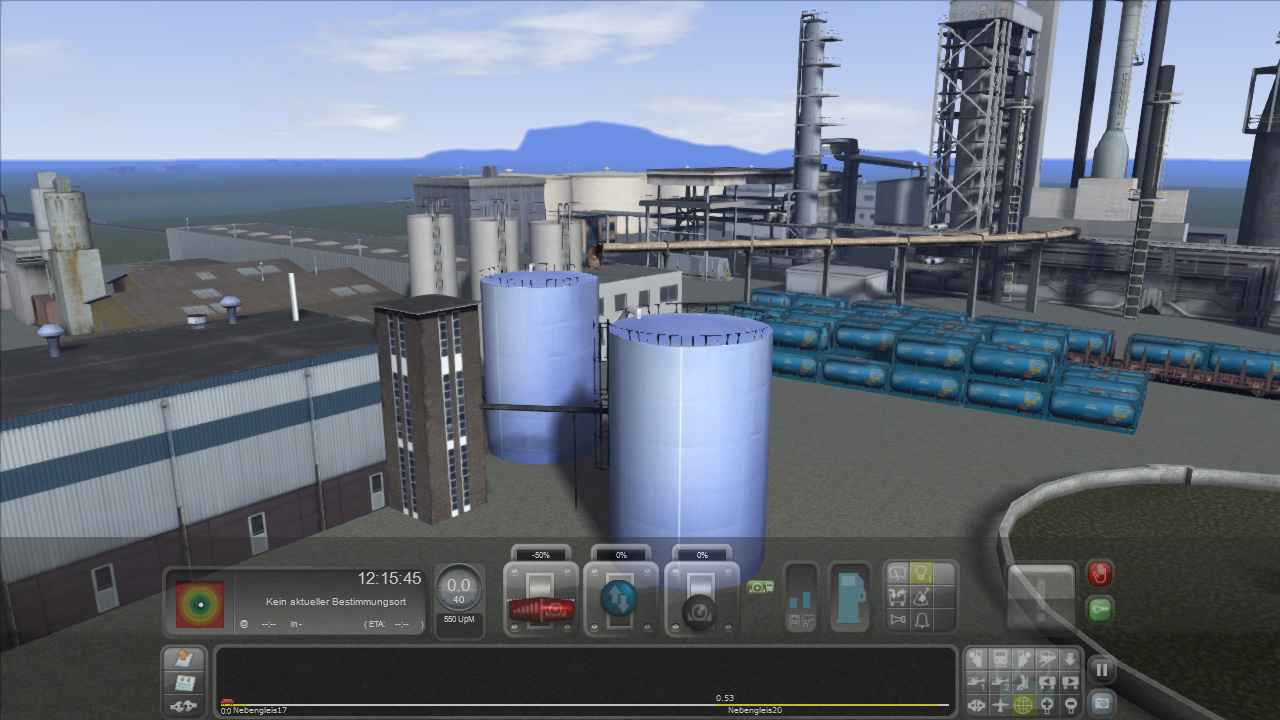Screen dimensions: 1280x720
Task: Zoom in with the plus icon
Action: [1046, 706]
